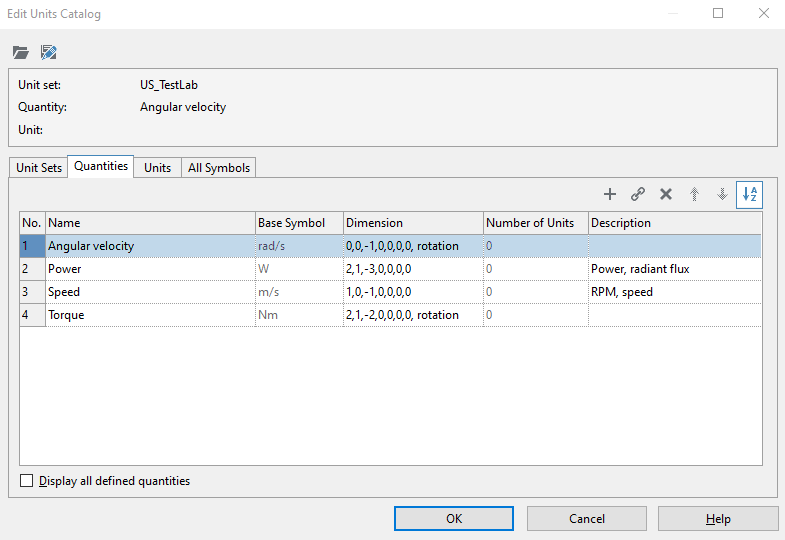Image resolution: width=785 pixels, height=540 pixels.
Task: Click dimension 0,0,-1,0,0,0,0, rotation cell
Action: pos(414,246)
